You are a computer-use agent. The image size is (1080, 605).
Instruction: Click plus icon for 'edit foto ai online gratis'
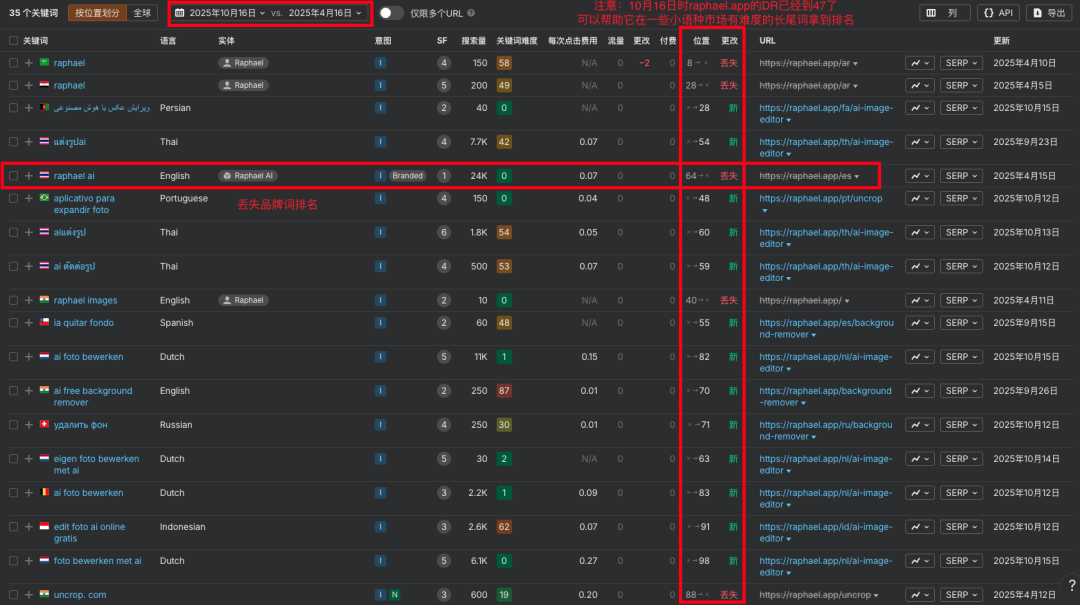coord(29,526)
